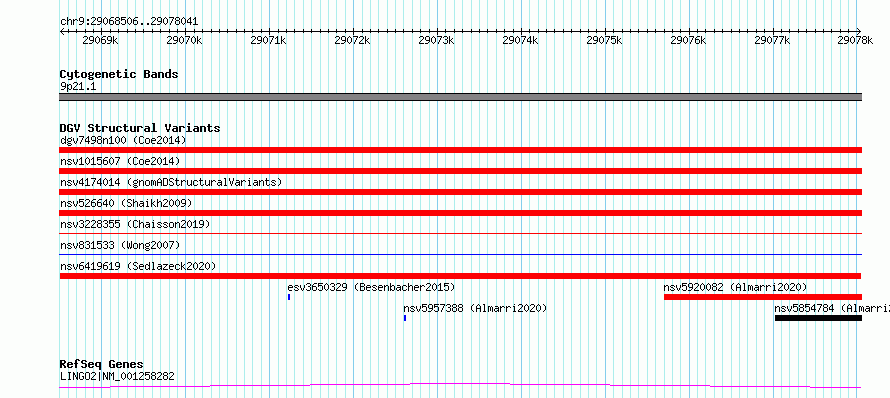890x398 pixels.
Task: Click the 29076k ruler tick label
Action: click(x=689, y=40)
